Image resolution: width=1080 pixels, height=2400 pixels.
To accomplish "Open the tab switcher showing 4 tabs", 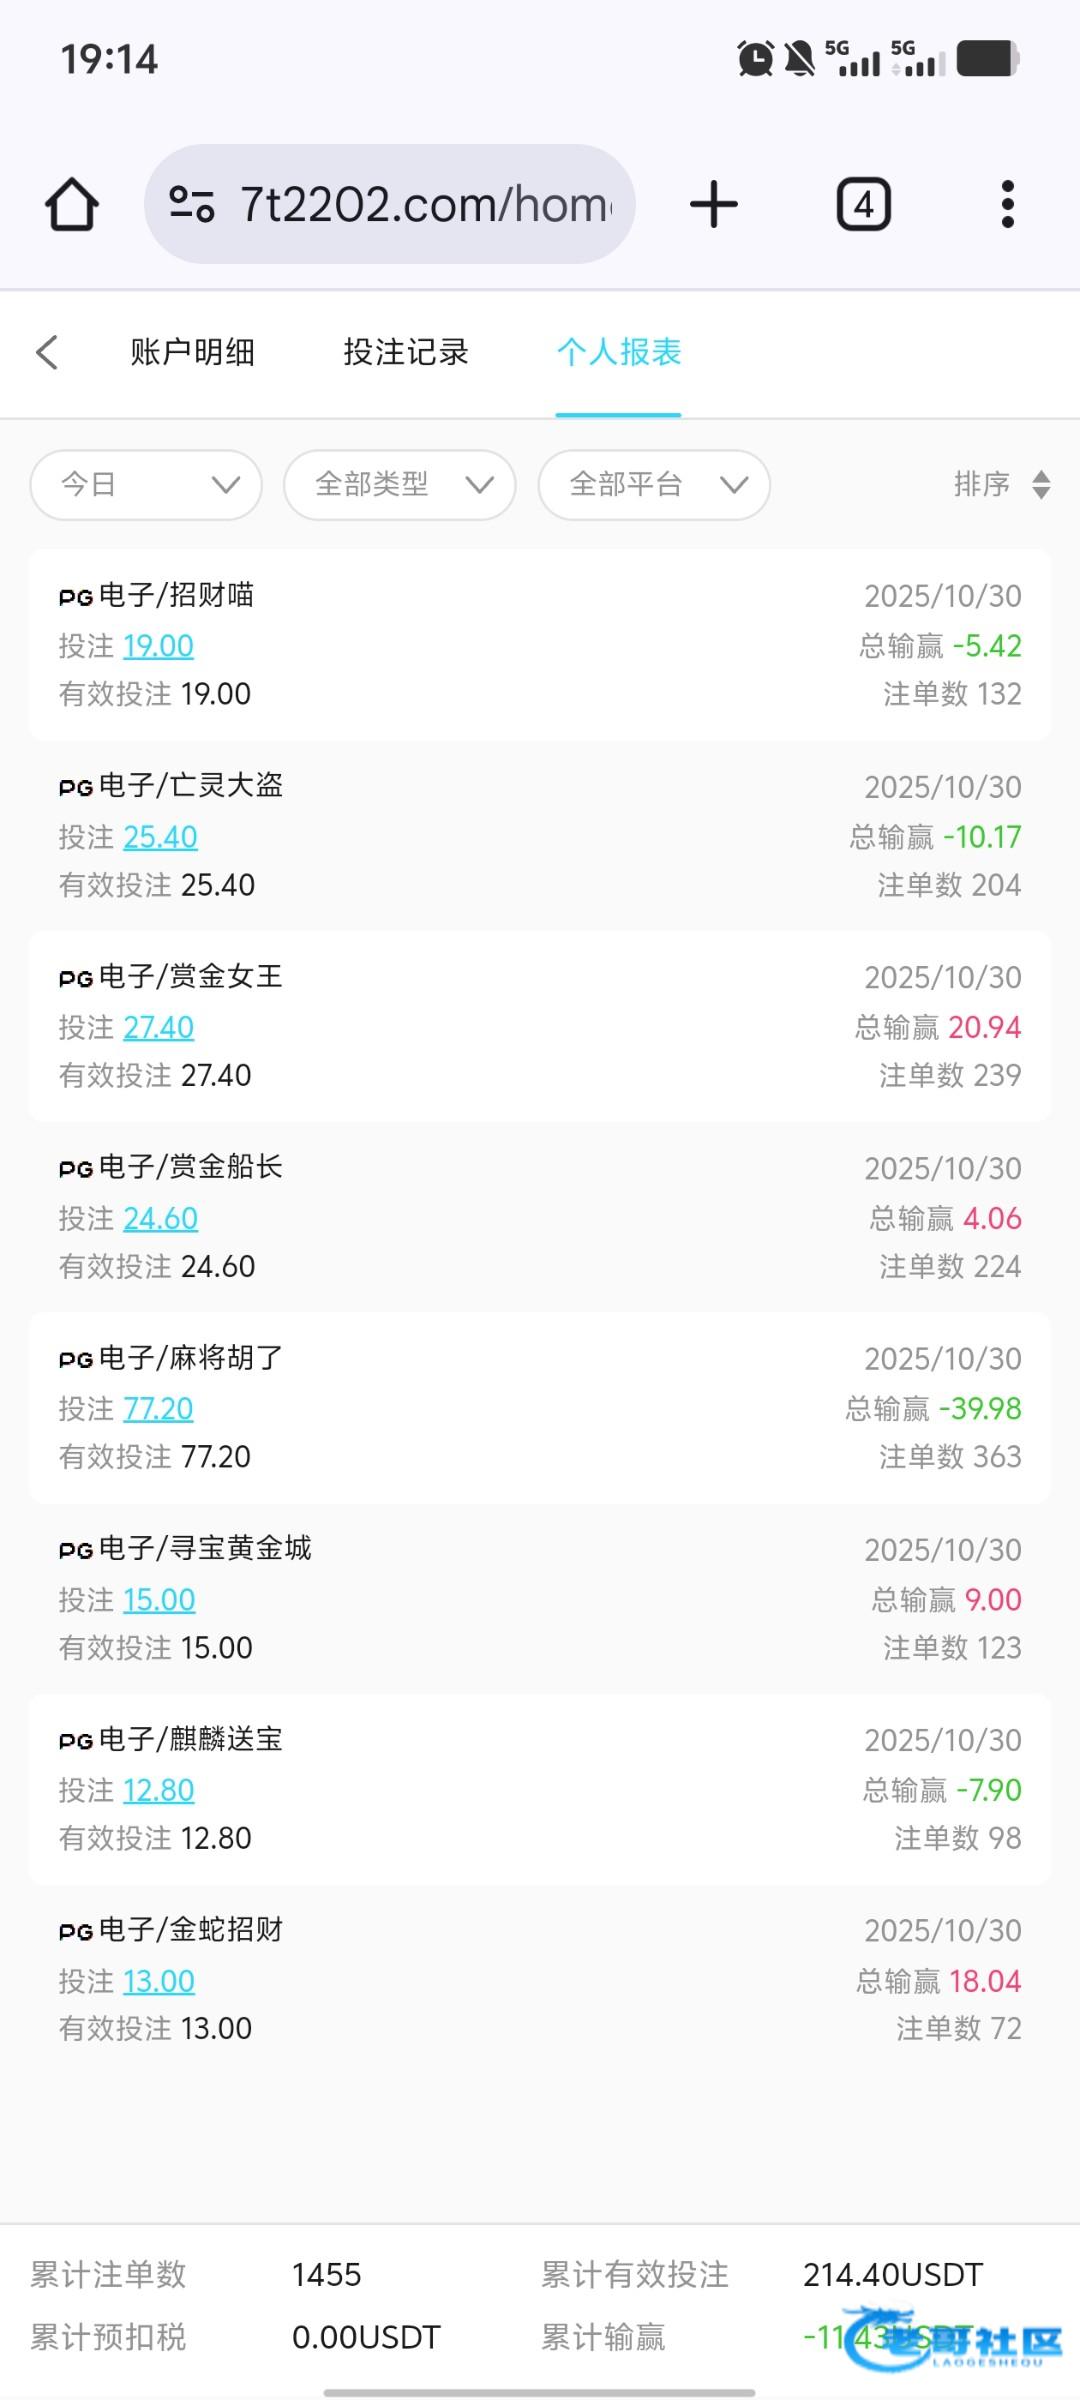I will pos(863,205).
